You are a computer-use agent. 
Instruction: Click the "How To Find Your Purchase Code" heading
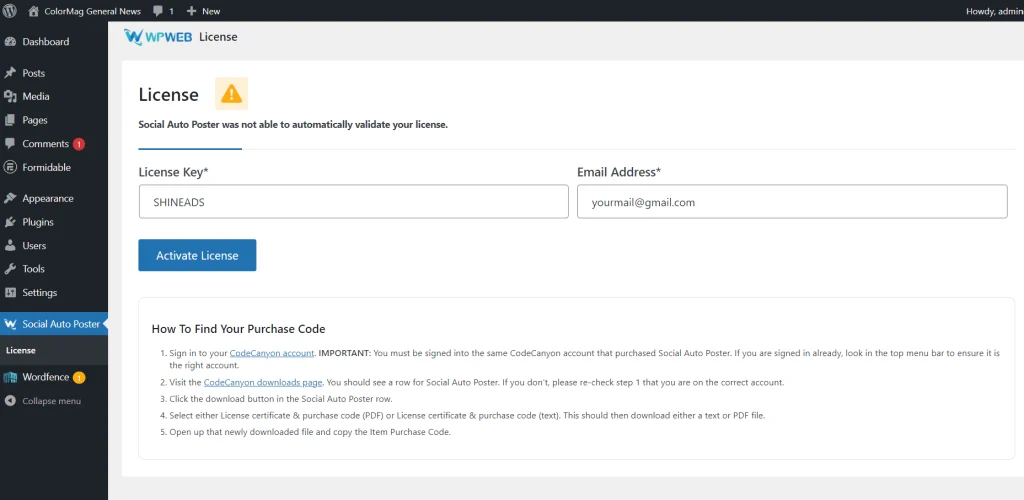pyautogui.click(x=238, y=329)
